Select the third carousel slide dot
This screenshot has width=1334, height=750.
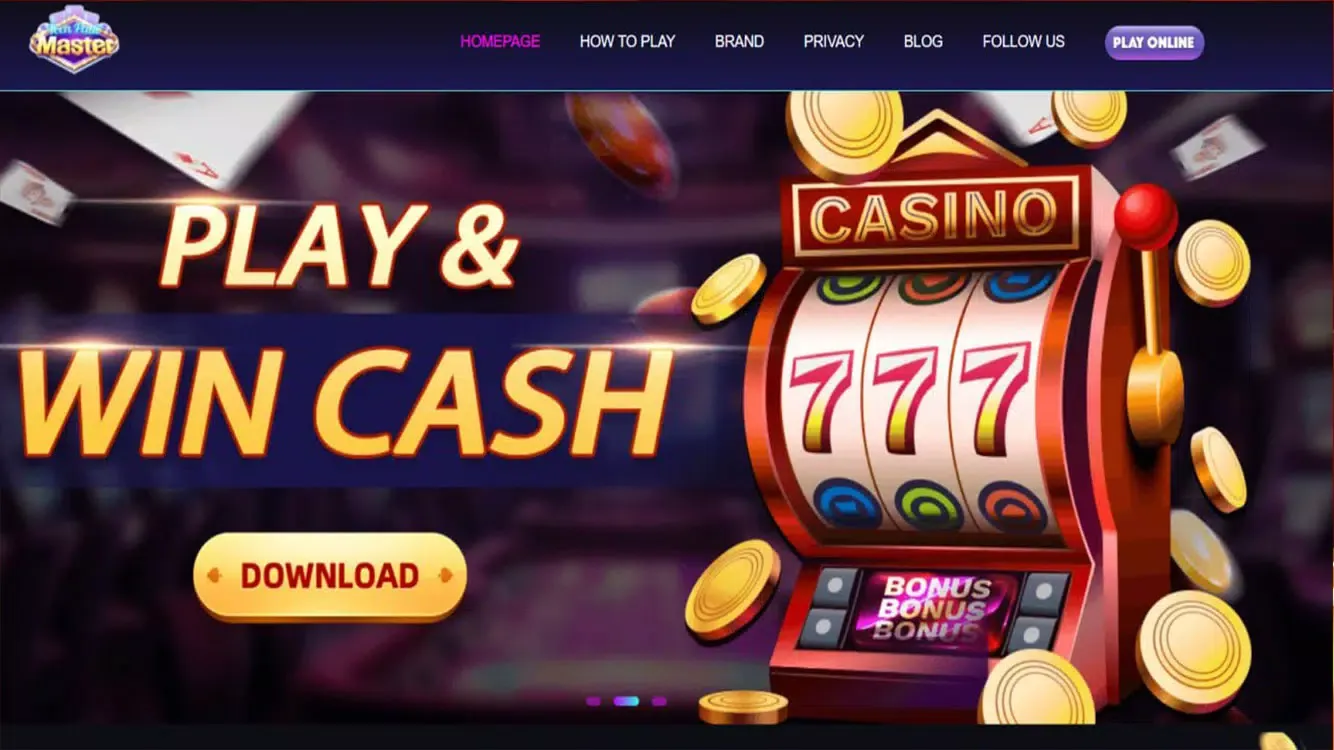pyautogui.click(x=659, y=701)
